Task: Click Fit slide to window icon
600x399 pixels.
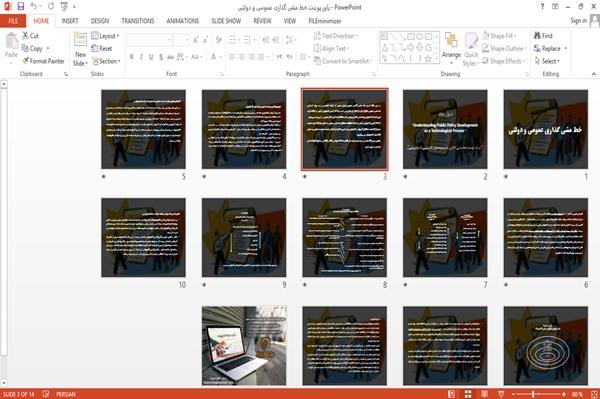Action: click(x=594, y=394)
